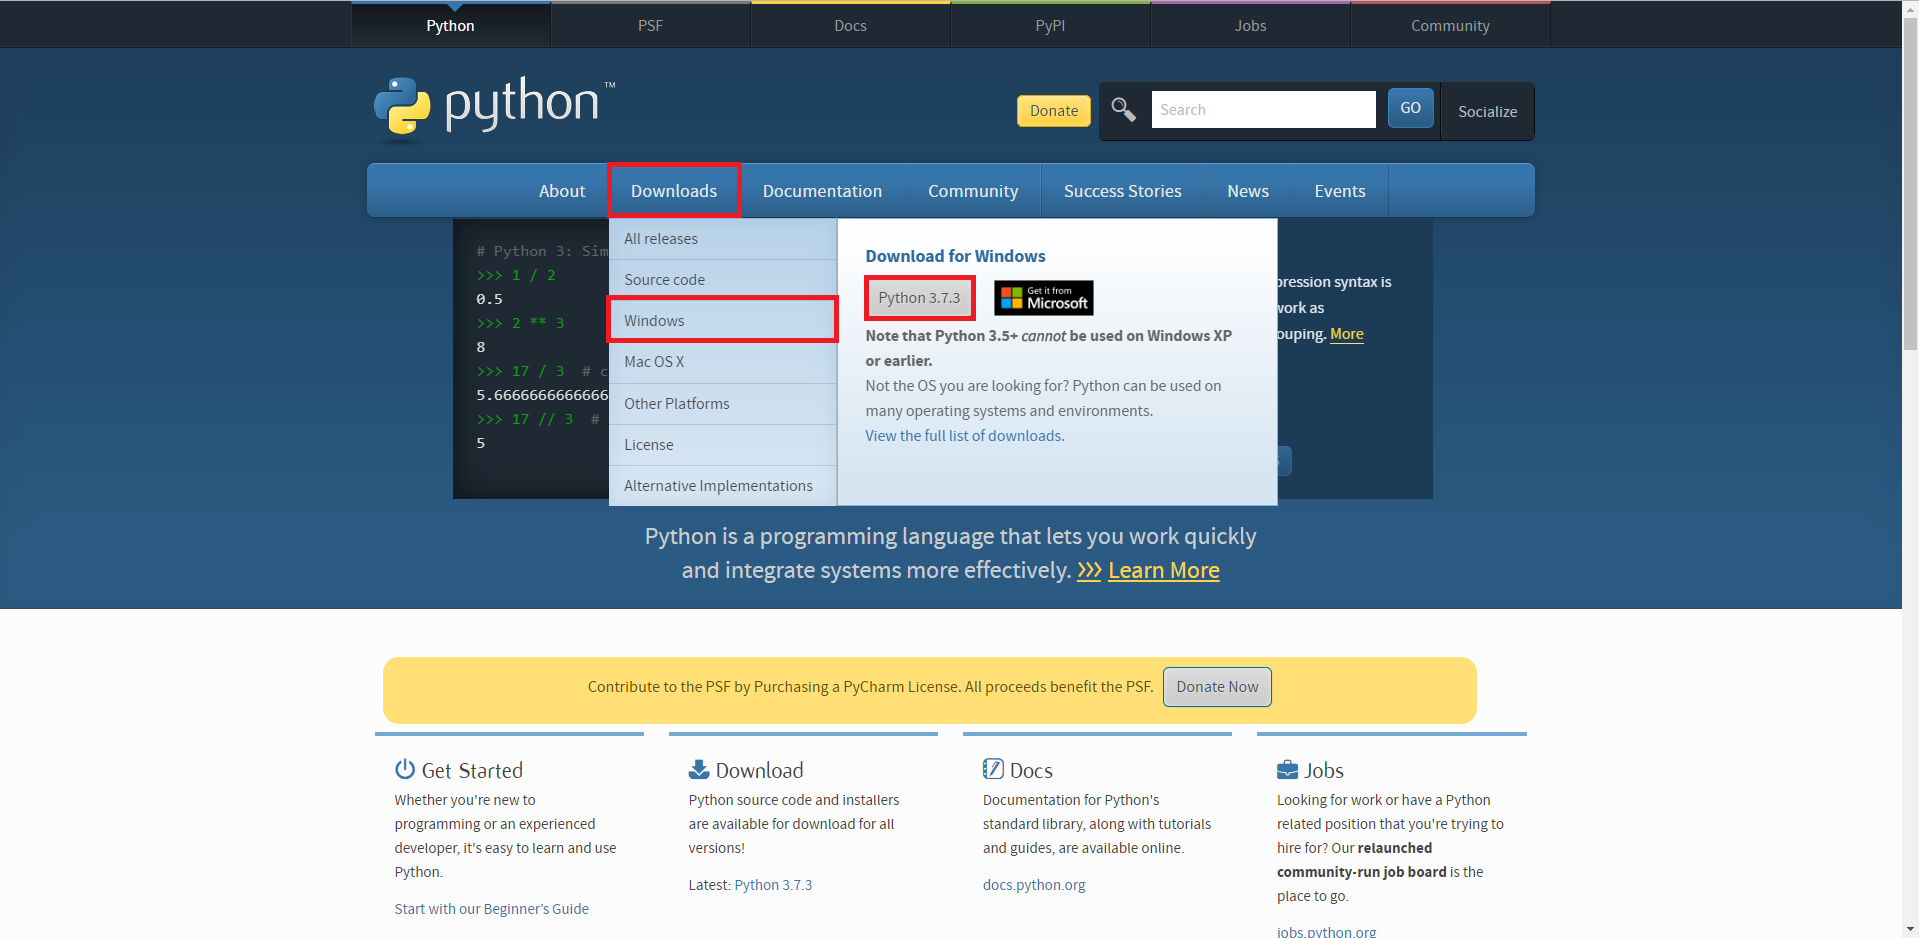Select Windows in Downloads menu

(x=722, y=321)
